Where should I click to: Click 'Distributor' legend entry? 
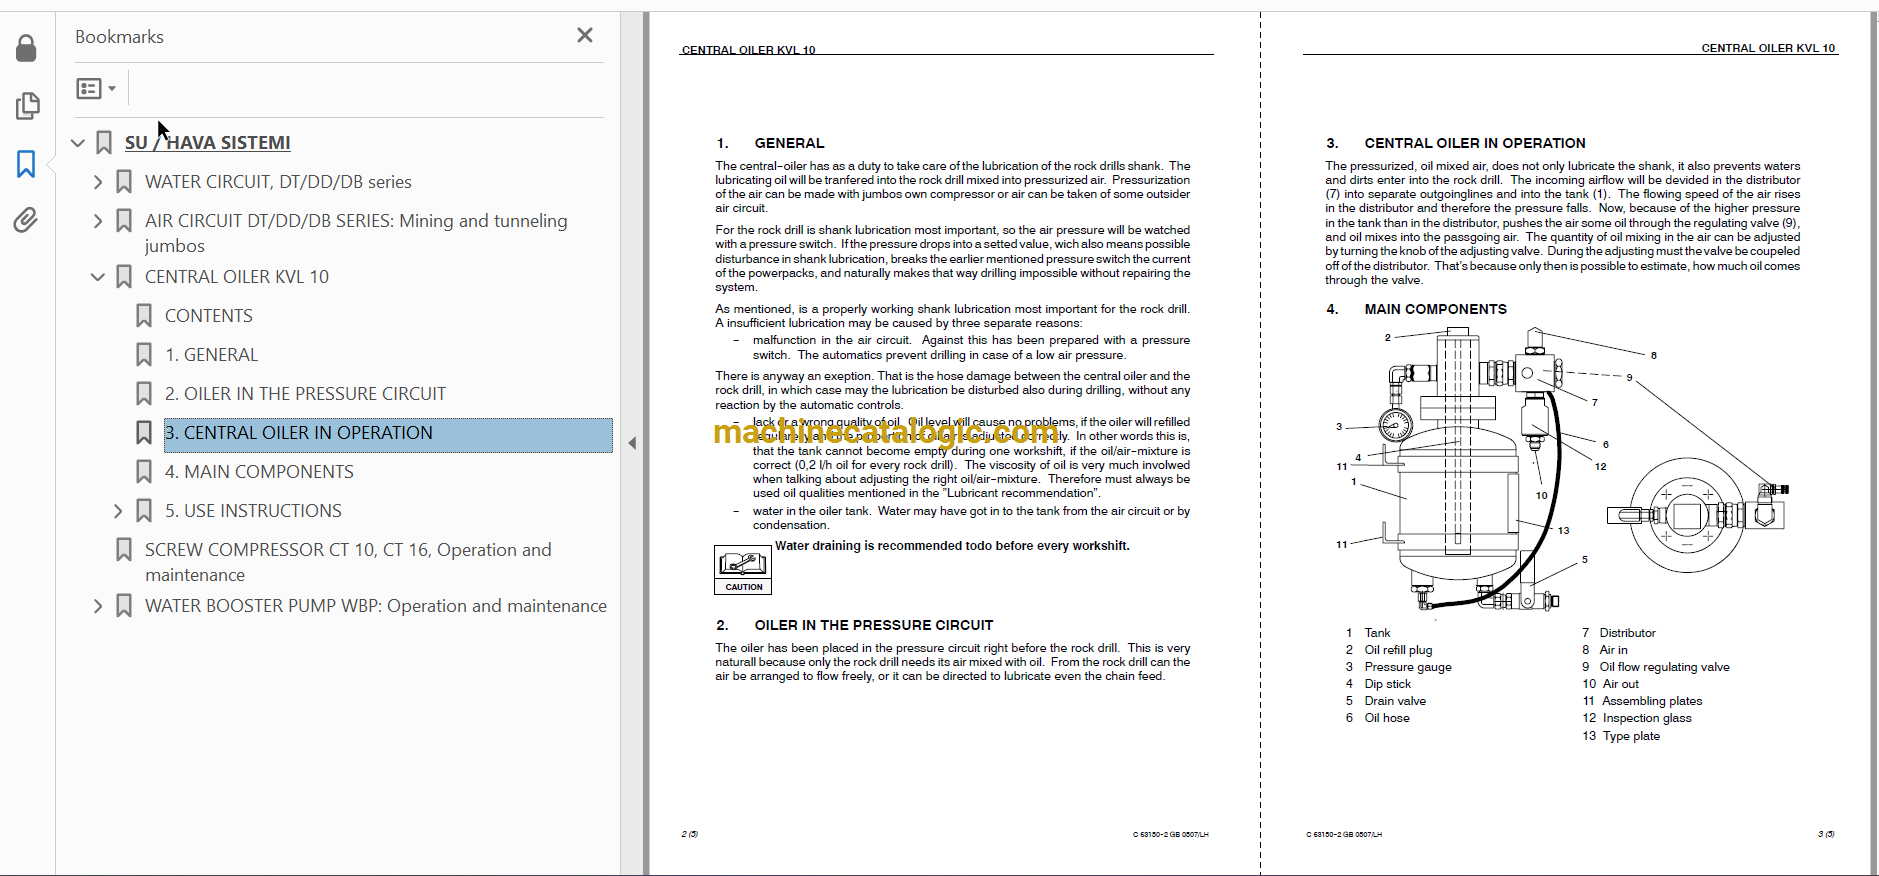click(1627, 633)
